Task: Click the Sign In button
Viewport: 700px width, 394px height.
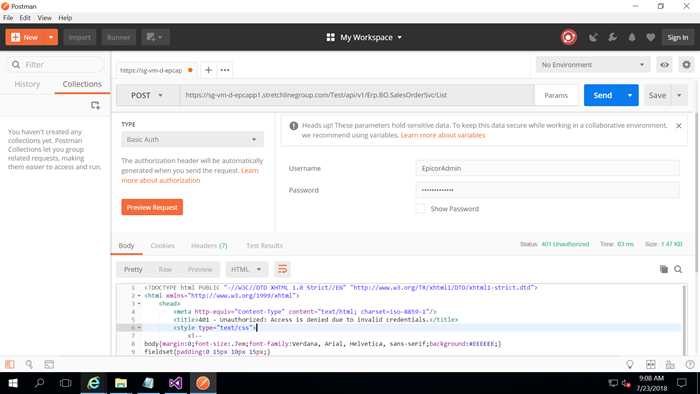Action: (678, 37)
